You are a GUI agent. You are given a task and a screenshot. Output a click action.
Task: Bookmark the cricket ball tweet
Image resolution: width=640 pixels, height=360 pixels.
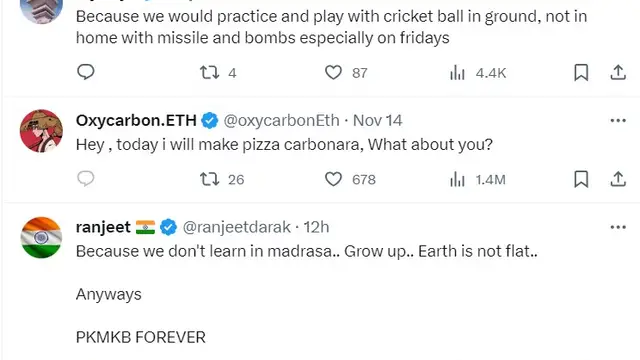(x=581, y=73)
